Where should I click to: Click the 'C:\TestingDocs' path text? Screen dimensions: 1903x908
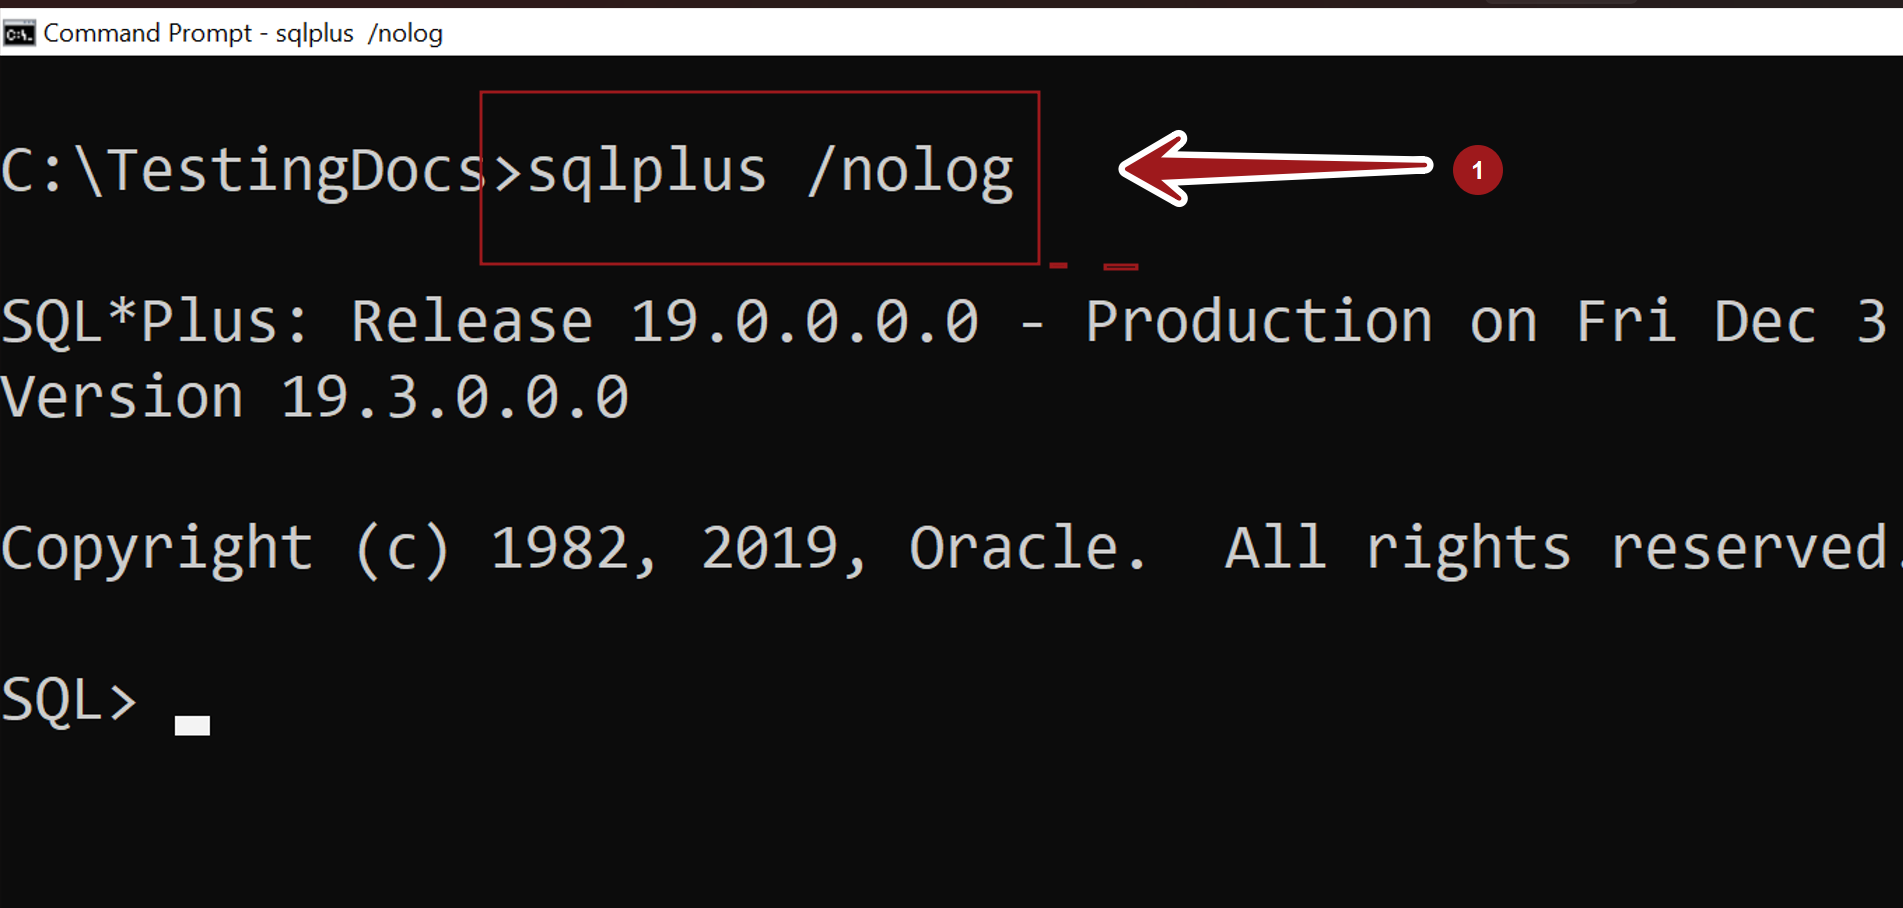coord(244,171)
